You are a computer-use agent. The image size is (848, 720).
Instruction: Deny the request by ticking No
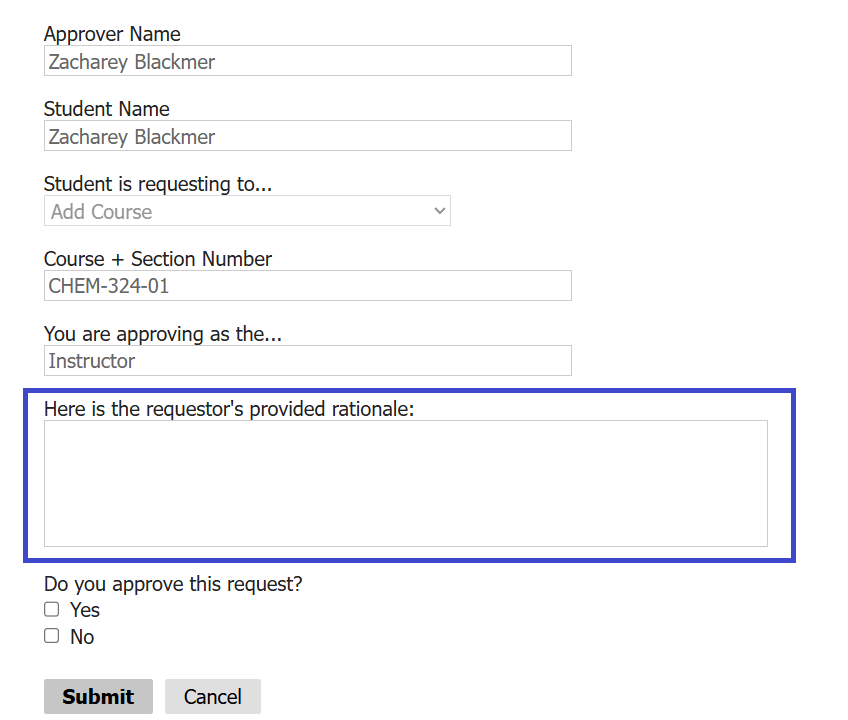(x=51, y=635)
